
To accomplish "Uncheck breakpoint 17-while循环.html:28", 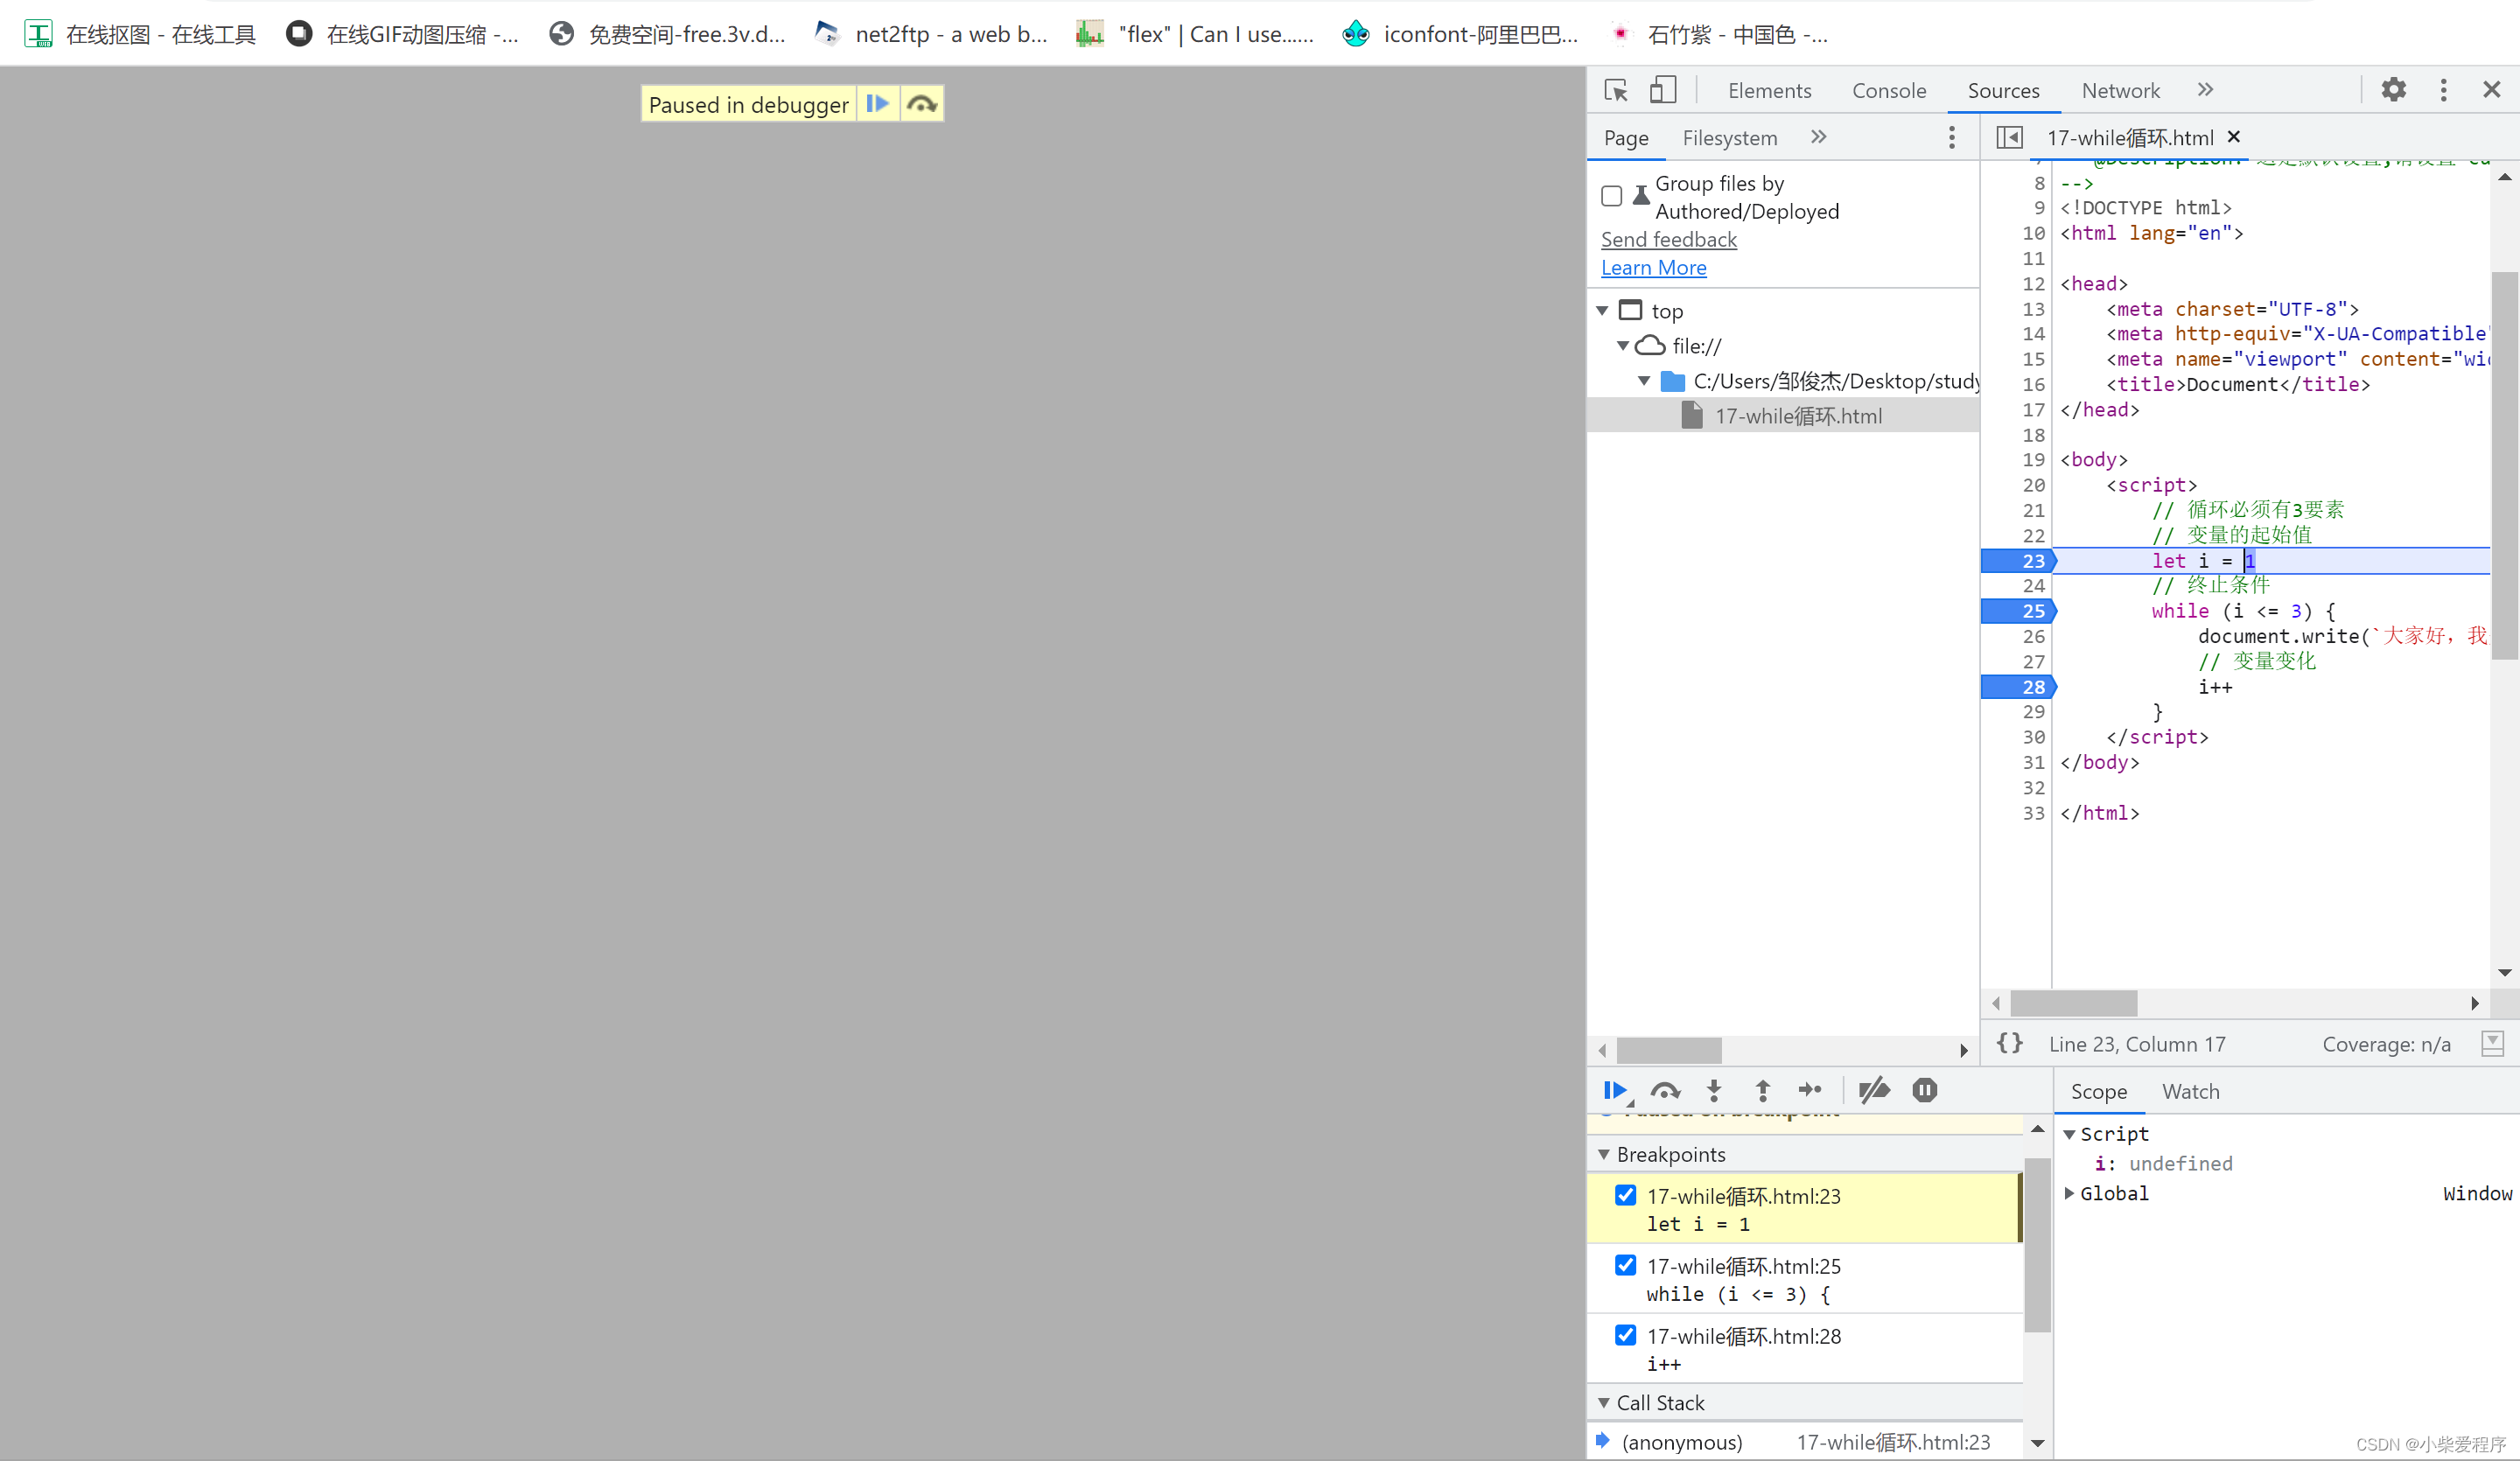I will [x=1626, y=1335].
